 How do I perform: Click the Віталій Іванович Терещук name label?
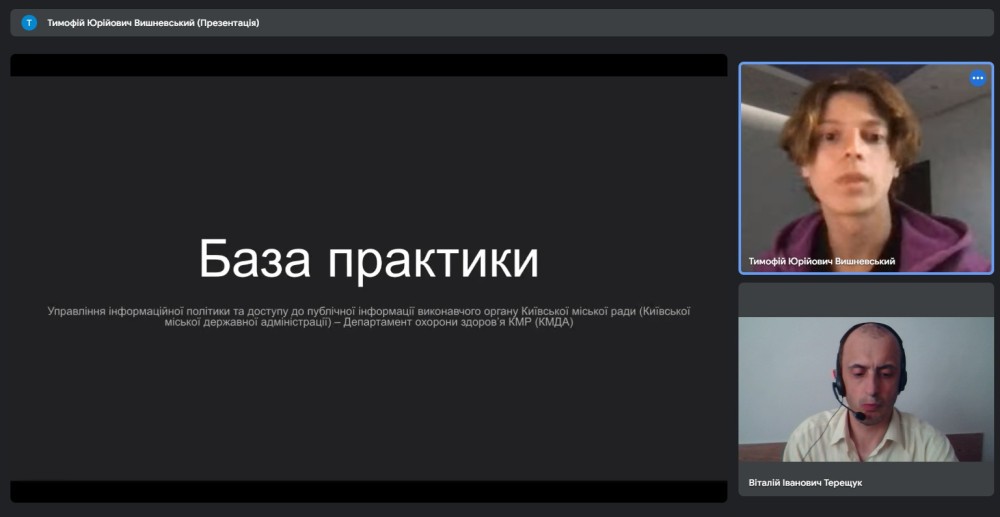(805, 482)
